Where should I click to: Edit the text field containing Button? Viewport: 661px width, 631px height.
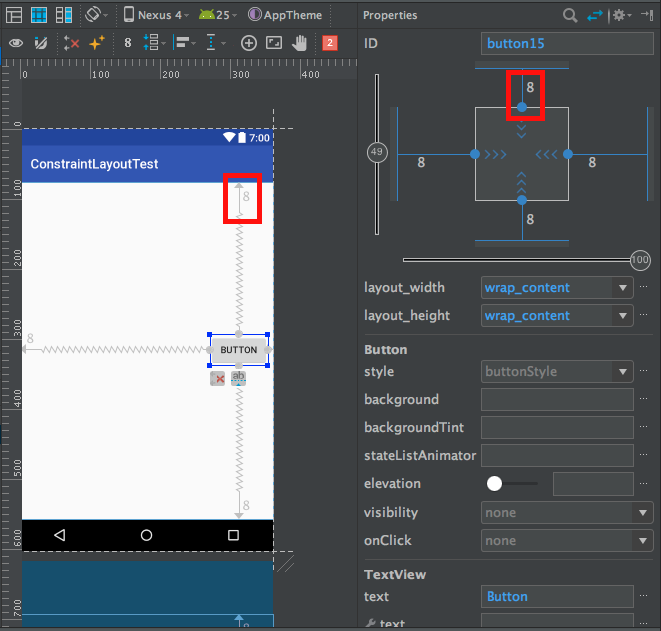pyautogui.click(x=557, y=596)
